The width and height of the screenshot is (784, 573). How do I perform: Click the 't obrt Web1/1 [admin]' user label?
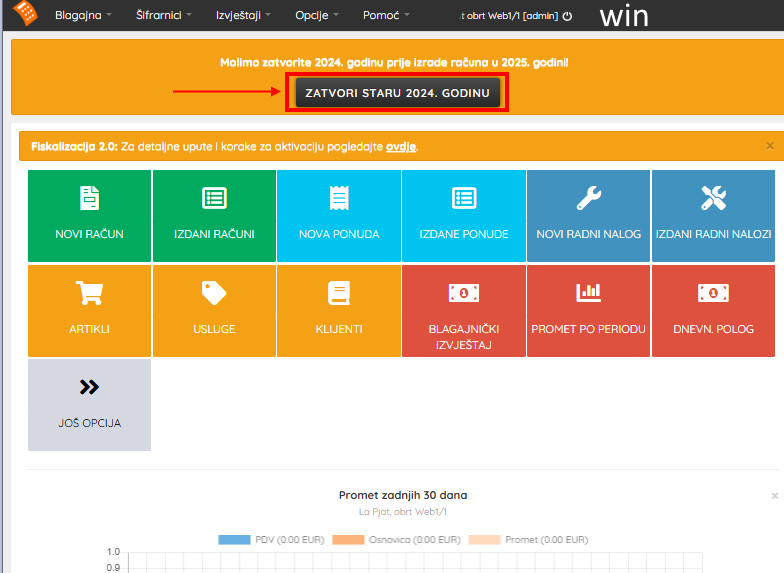[x=508, y=16]
